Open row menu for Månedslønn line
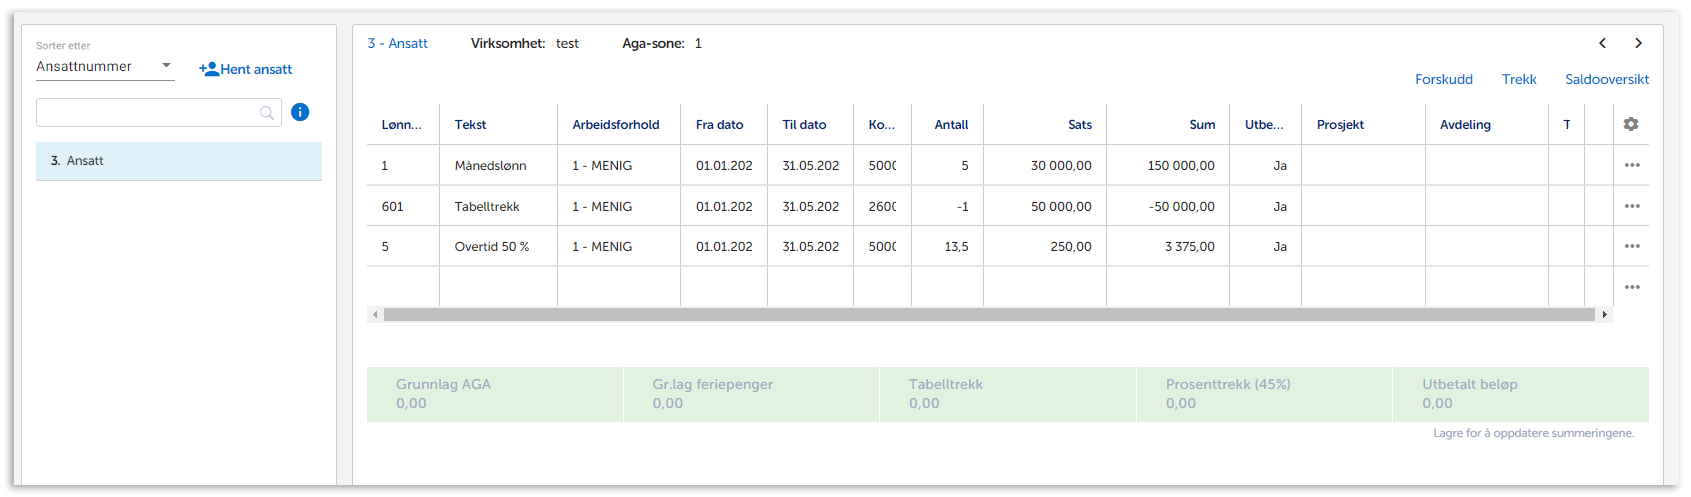The image size is (1691, 497). coord(1632,166)
